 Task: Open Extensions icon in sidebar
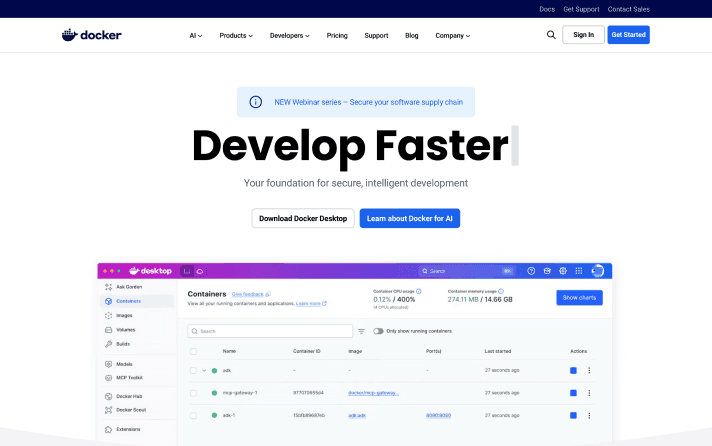(109, 429)
